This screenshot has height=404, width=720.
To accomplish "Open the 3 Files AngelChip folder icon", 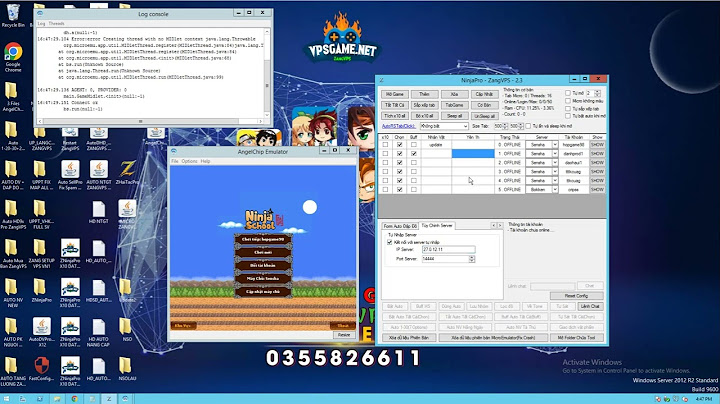I will pyautogui.click(x=13, y=96).
